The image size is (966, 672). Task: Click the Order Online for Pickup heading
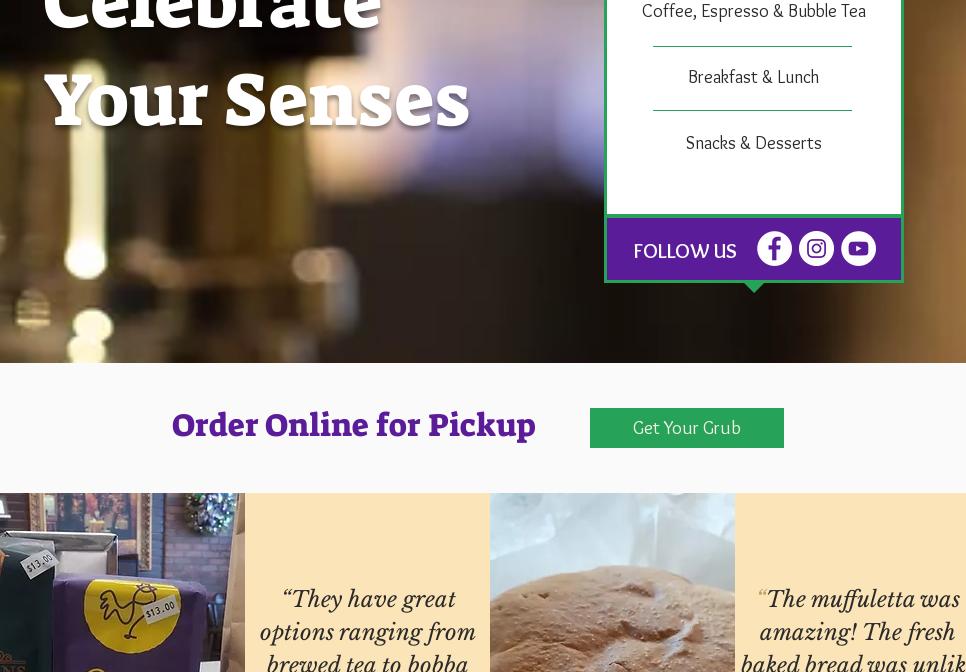[x=354, y=425]
